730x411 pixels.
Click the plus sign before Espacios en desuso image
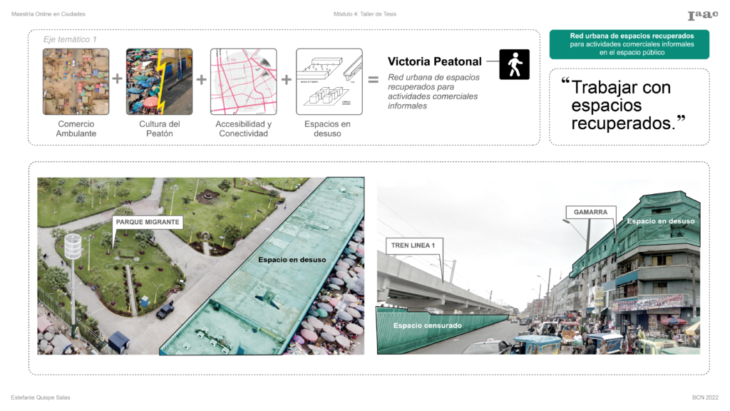tap(286, 80)
